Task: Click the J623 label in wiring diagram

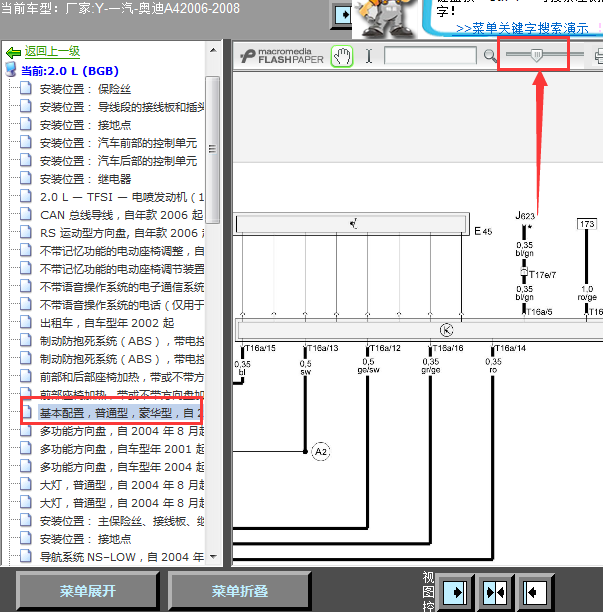Action: [525, 215]
